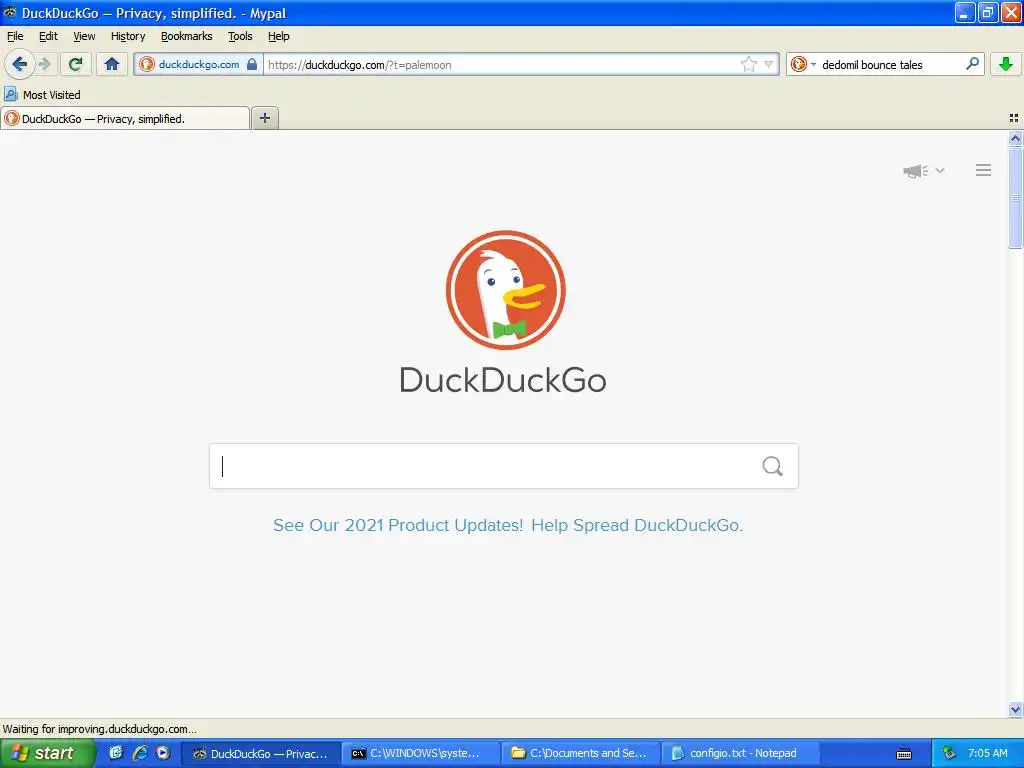Switch to C:\Documents and Se... folder taskbar button
The width and height of the screenshot is (1024, 768).
coord(581,754)
